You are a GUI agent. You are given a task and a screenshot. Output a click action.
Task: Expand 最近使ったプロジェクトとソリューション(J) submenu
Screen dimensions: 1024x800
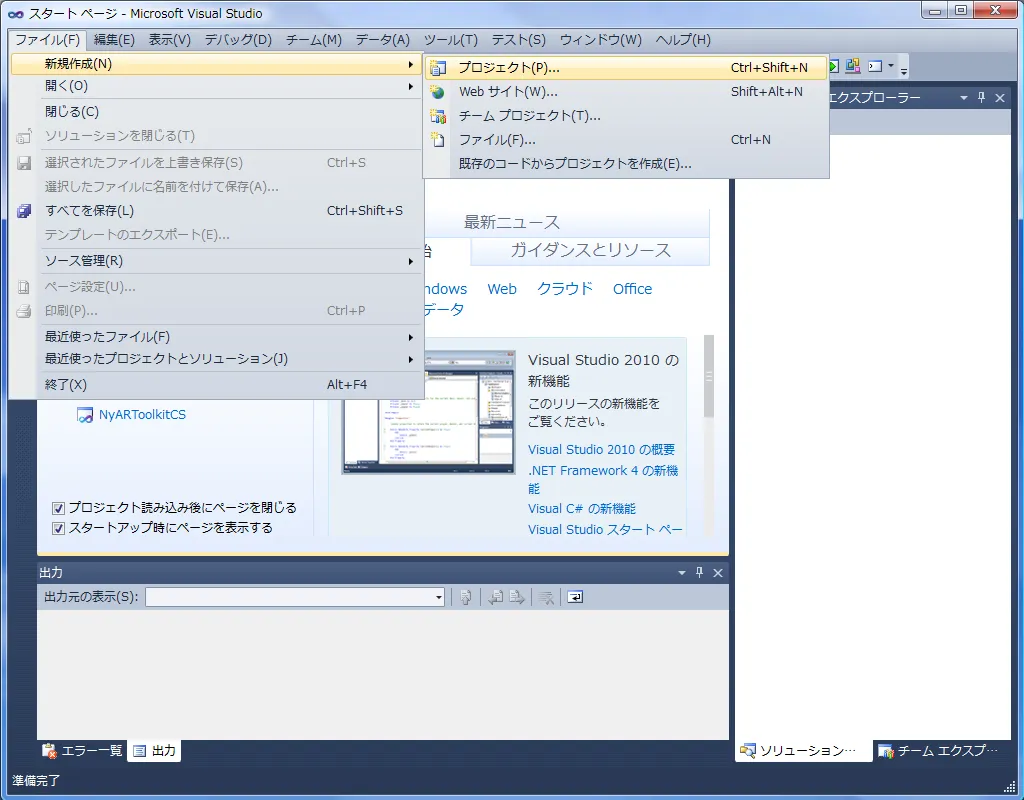410,359
